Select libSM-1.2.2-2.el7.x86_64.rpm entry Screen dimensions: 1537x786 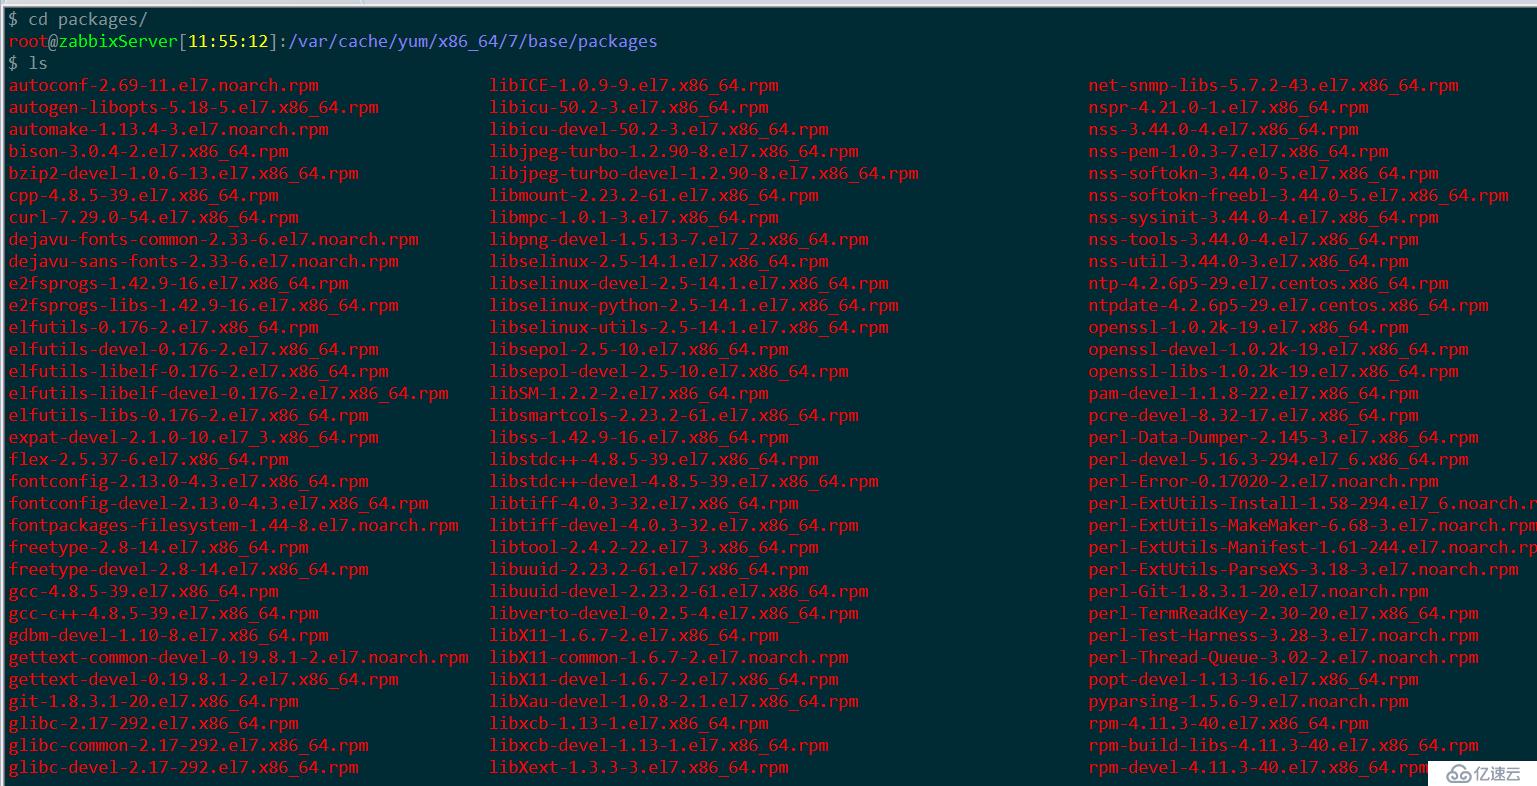point(629,394)
